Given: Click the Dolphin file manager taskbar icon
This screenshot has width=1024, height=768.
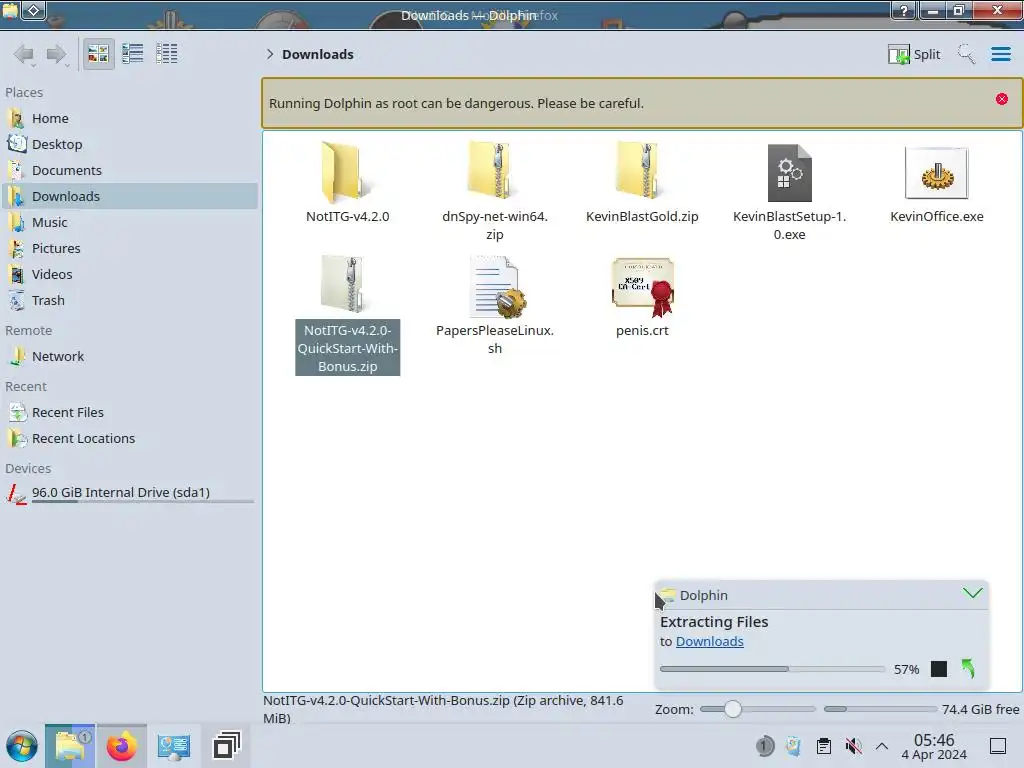Looking at the screenshot, I should [x=71, y=746].
